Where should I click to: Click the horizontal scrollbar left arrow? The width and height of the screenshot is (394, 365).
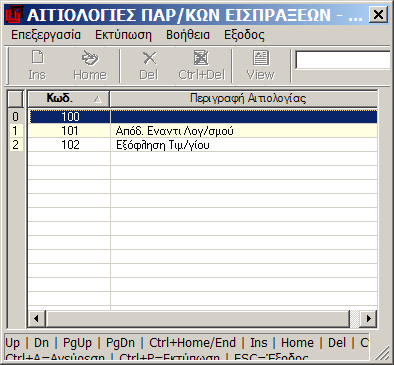pyautogui.click(x=36, y=319)
